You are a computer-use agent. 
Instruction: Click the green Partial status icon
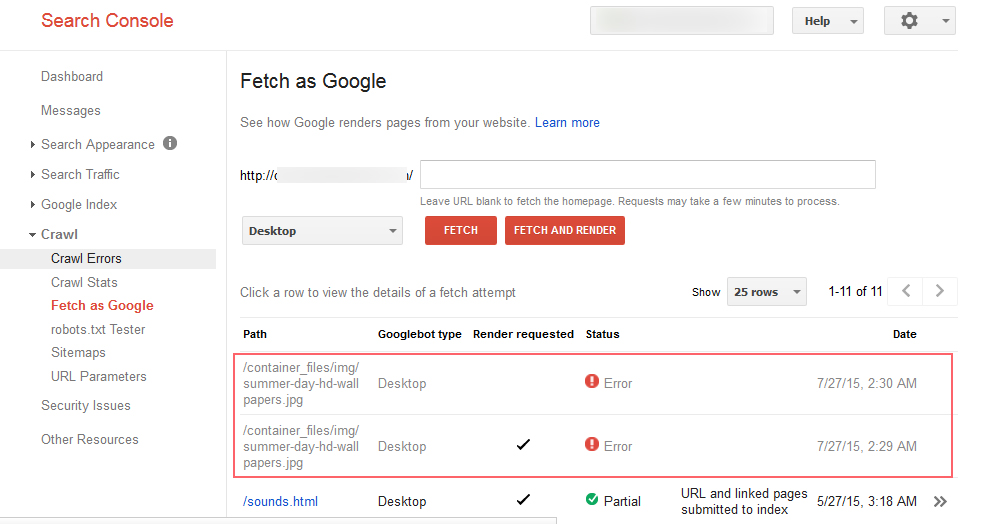[592, 500]
